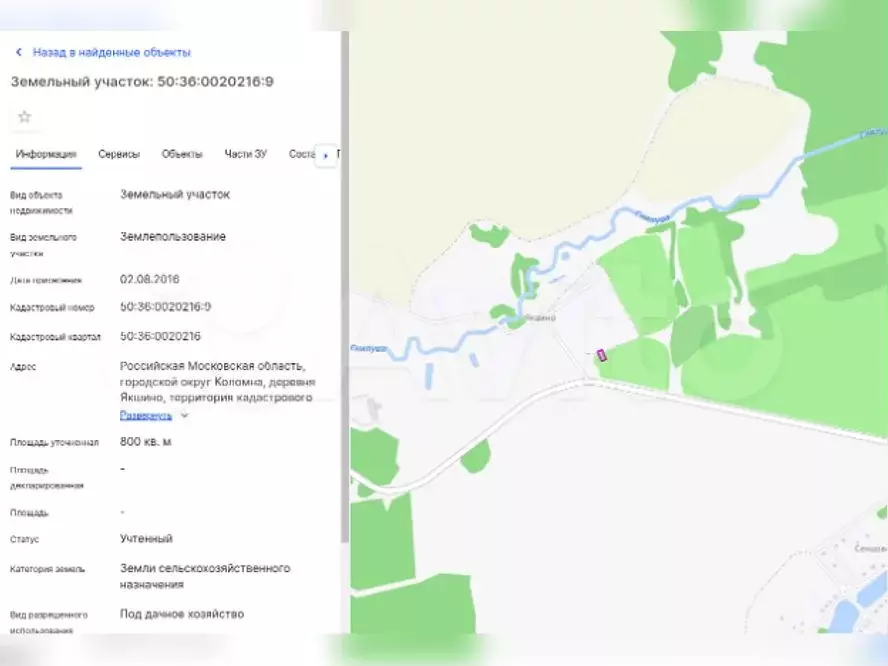Screen dimensions: 888x666
Task: Click the heading Земельный участок: 50:36:0020216:9
Action: tap(142, 82)
